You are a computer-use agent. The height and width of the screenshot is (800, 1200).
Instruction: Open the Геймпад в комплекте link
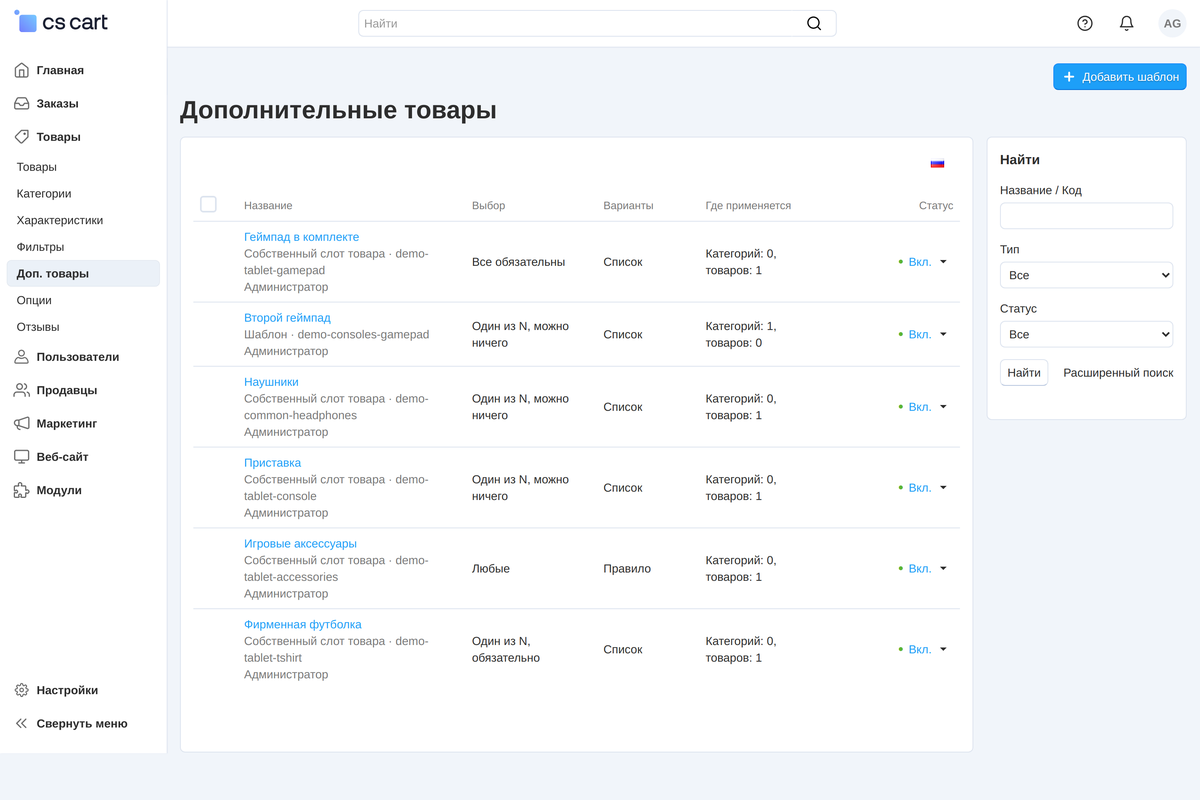(301, 237)
